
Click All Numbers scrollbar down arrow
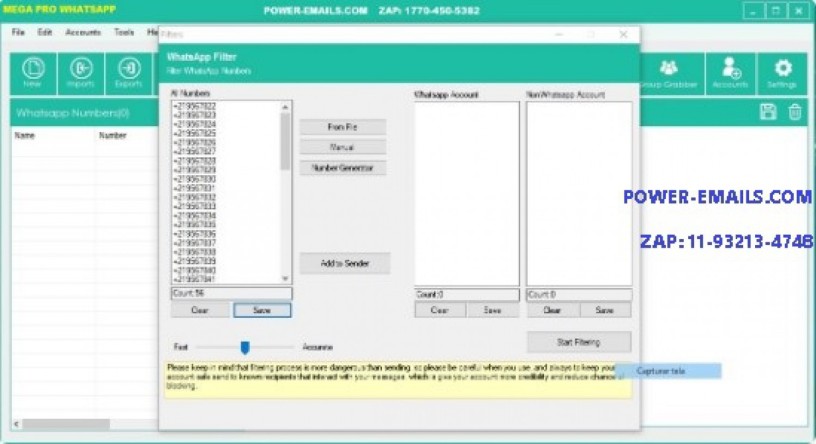(x=285, y=278)
